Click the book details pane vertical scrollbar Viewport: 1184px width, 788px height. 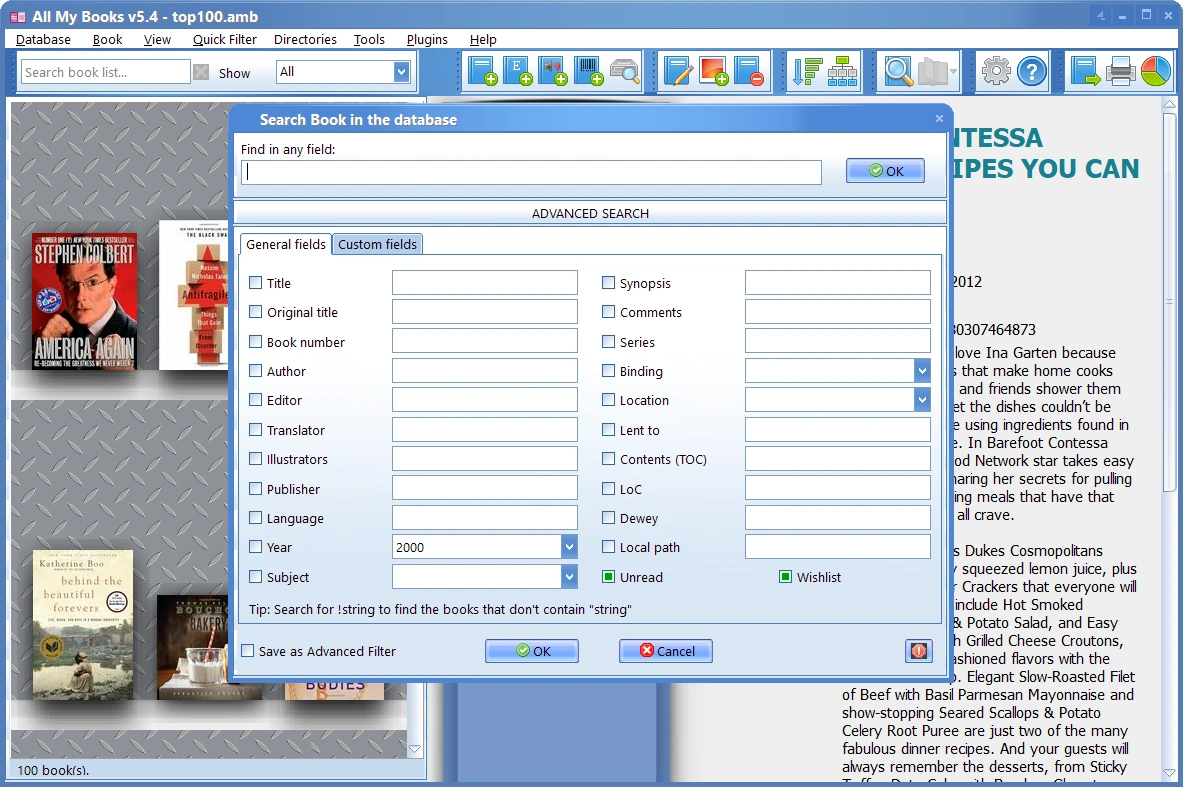coord(1169,302)
